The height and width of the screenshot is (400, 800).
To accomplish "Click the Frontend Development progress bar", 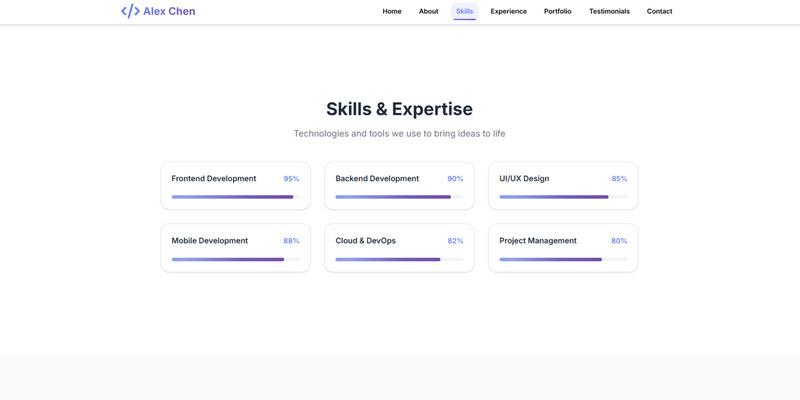I will click(x=235, y=197).
